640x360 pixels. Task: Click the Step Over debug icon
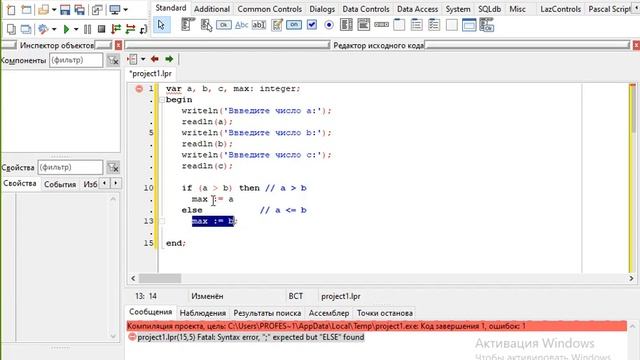click(130, 29)
